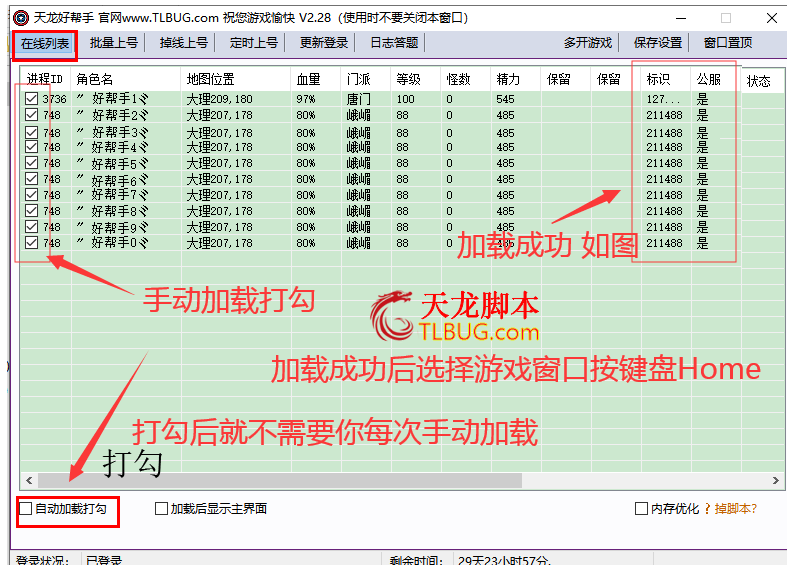Screen dimensions: 804x571
Task: Select the character name 好帮手0
Action: pyautogui.click(x=112, y=242)
